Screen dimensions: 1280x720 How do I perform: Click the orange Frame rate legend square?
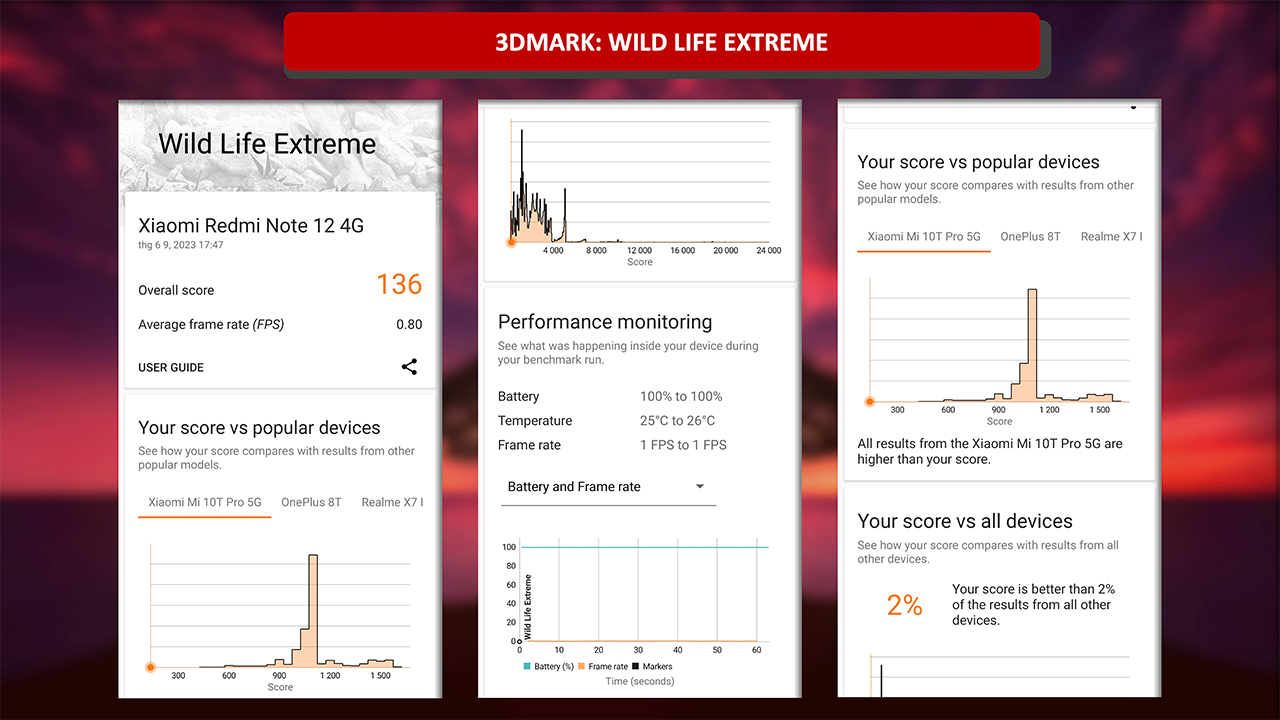pyautogui.click(x=582, y=666)
